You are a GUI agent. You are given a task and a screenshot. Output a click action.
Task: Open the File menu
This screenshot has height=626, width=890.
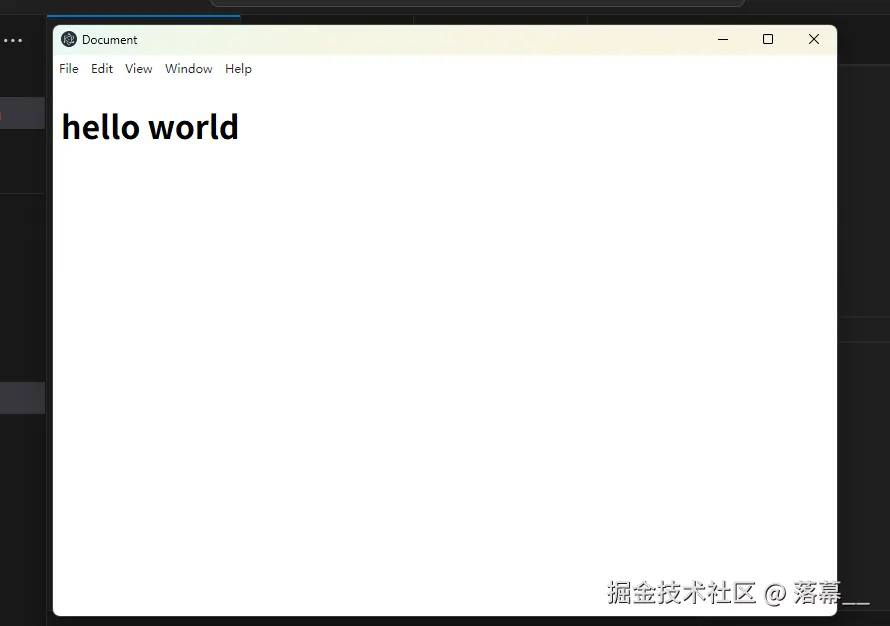(x=68, y=68)
